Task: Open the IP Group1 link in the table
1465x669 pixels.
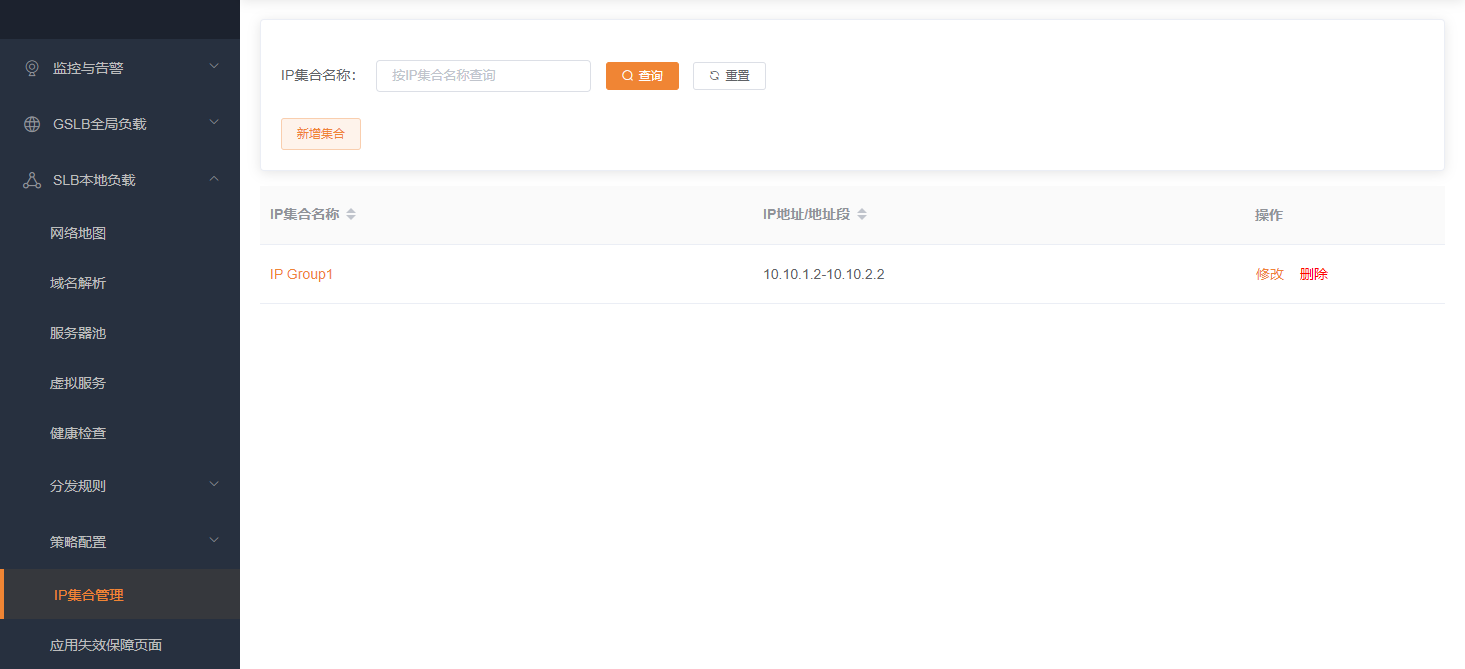Action: pos(302,273)
